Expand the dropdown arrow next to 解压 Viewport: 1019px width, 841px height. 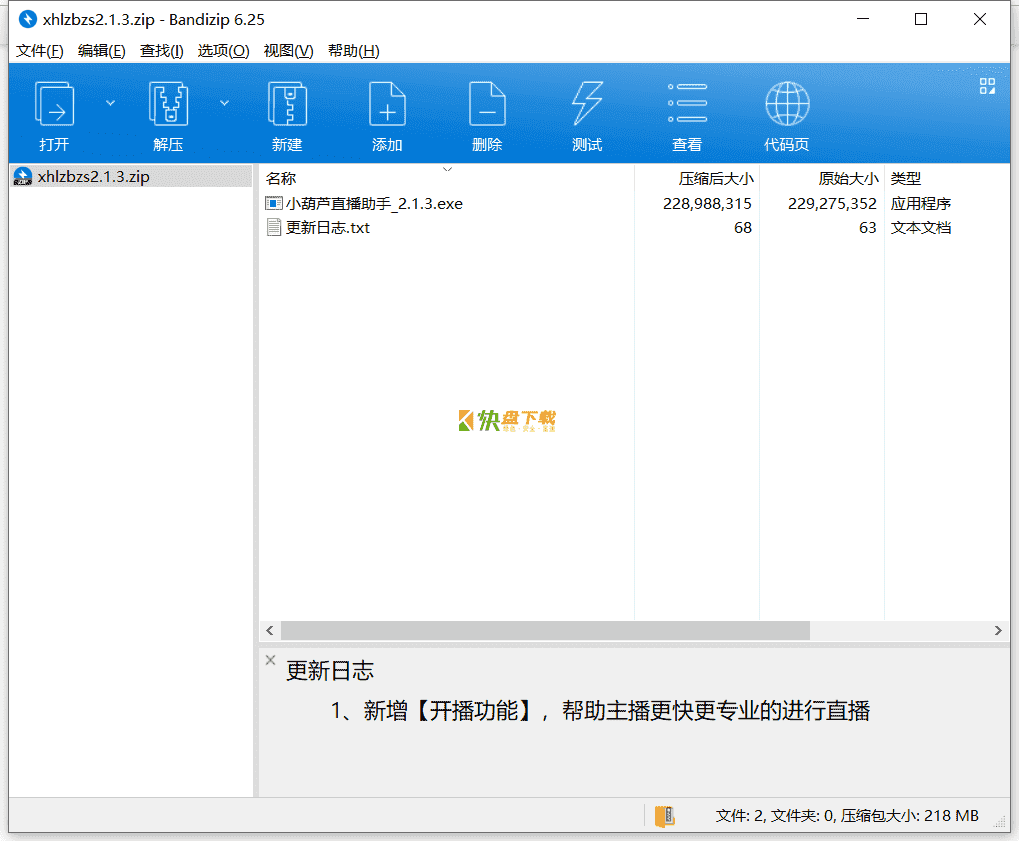[x=224, y=103]
